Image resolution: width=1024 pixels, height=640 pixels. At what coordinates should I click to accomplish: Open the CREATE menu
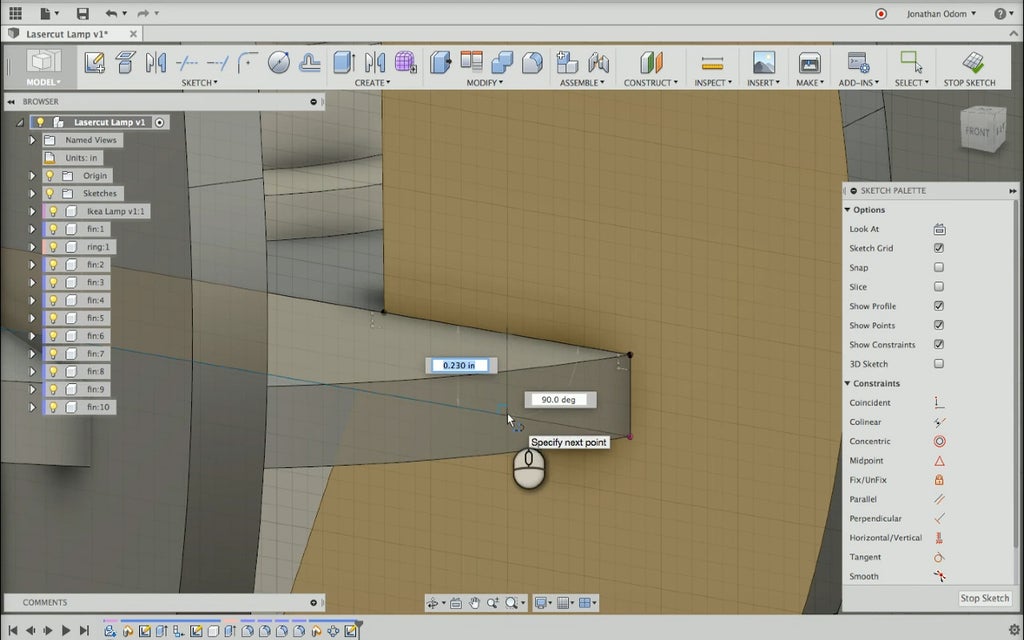372,83
